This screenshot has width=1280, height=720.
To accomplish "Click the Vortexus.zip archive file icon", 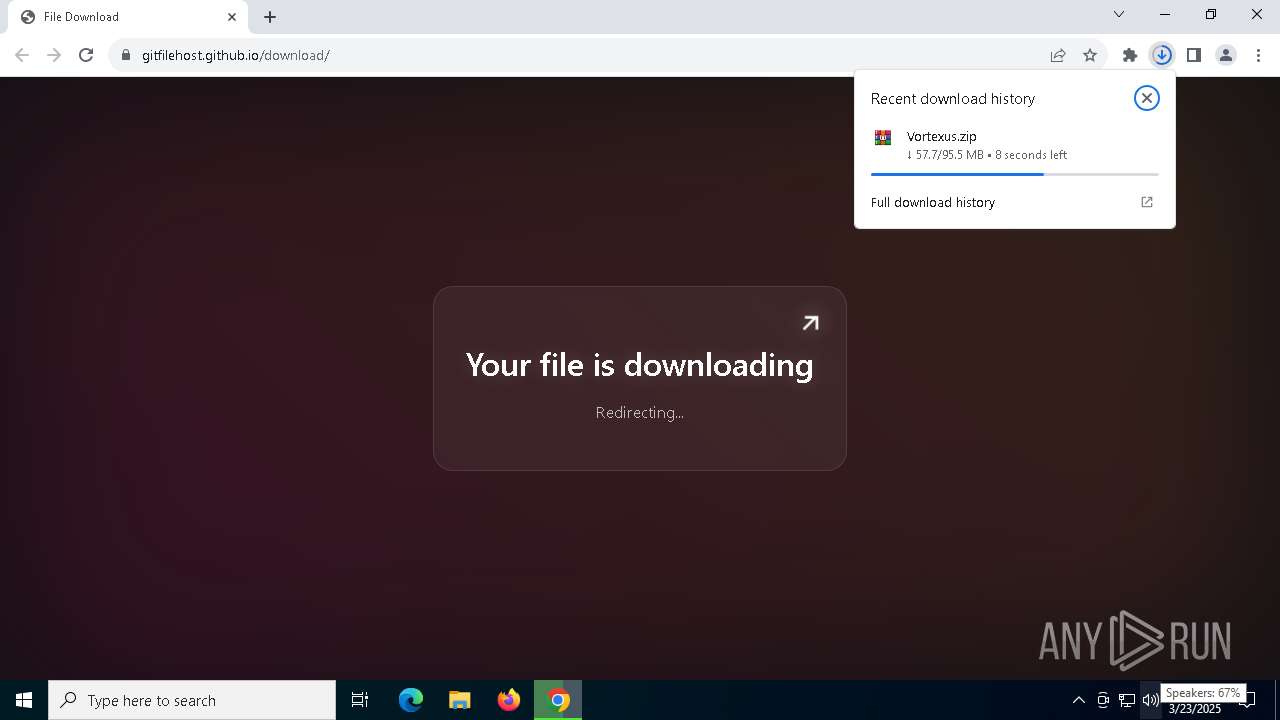I will coord(882,138).
